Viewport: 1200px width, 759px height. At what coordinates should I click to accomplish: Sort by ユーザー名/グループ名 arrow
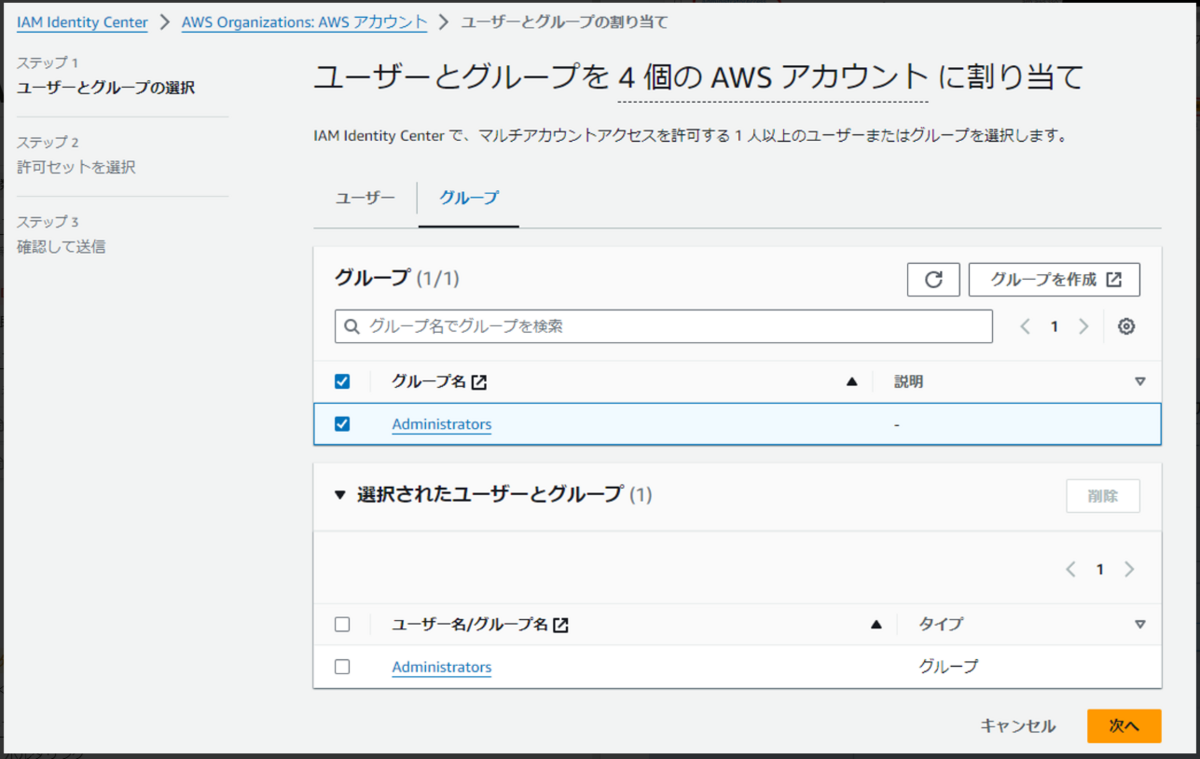pyautogui.click(x=877, y=624)
